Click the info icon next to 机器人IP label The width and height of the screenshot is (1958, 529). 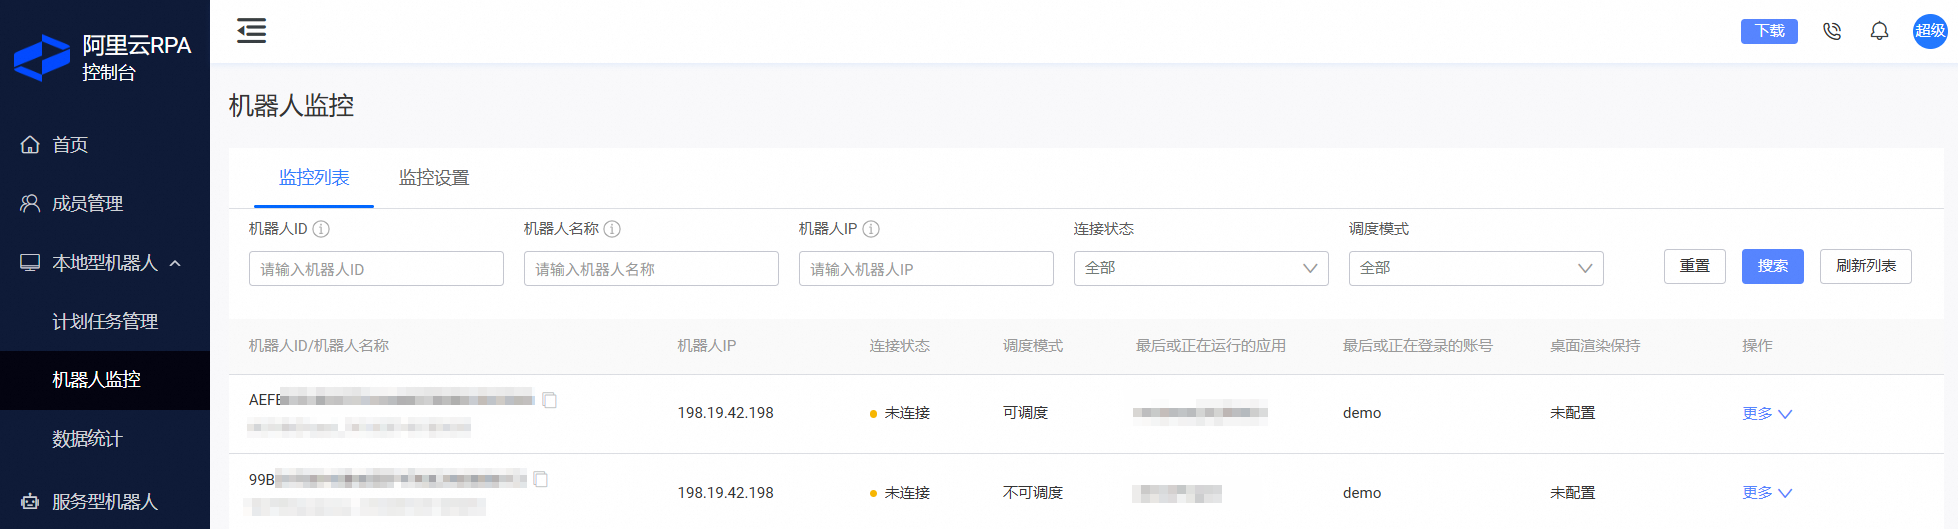[871, 229]
